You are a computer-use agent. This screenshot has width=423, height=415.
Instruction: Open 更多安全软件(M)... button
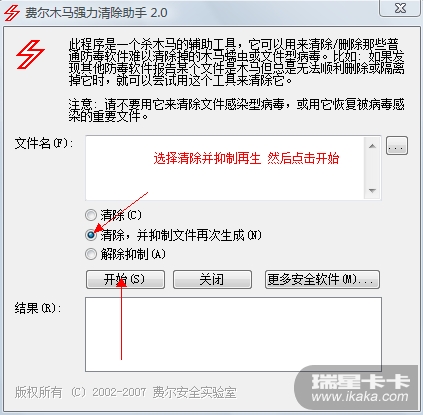[322, 279]
